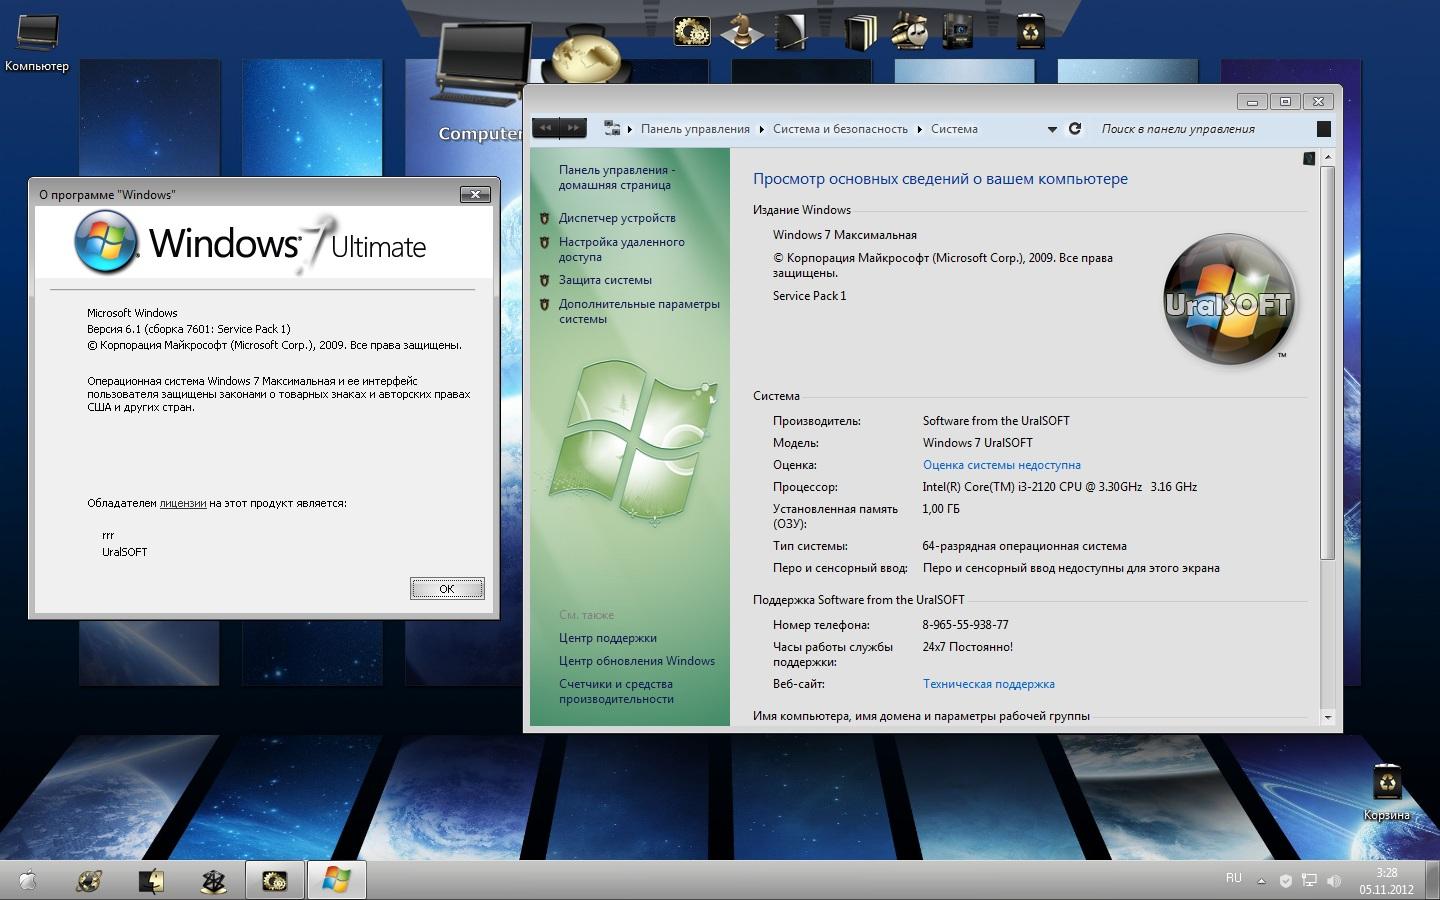Viewport: 1440px width, 900px height.
Task: Select Система и безопасность breadcrumb
Action: [x=840, y=129]
